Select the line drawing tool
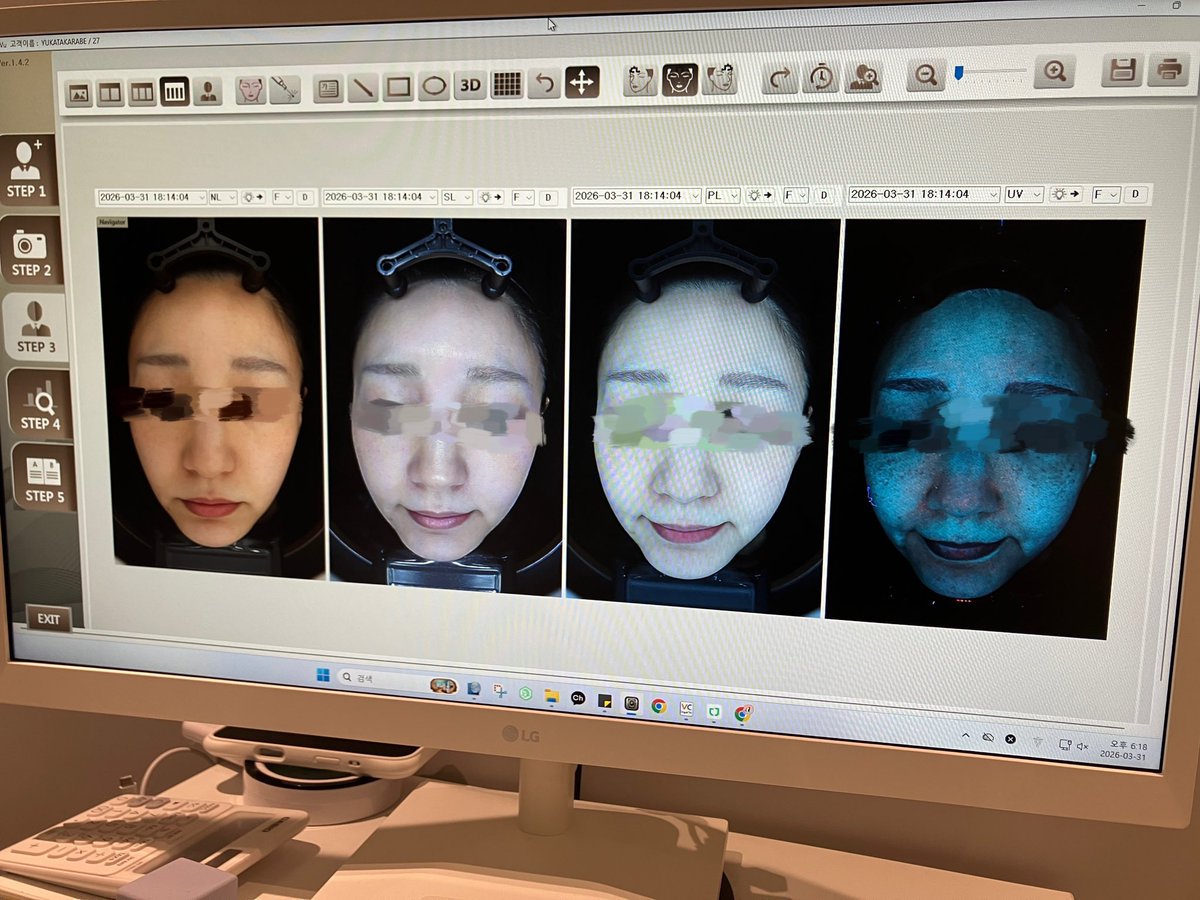1200x900 pixels. (x=363, y=87)
